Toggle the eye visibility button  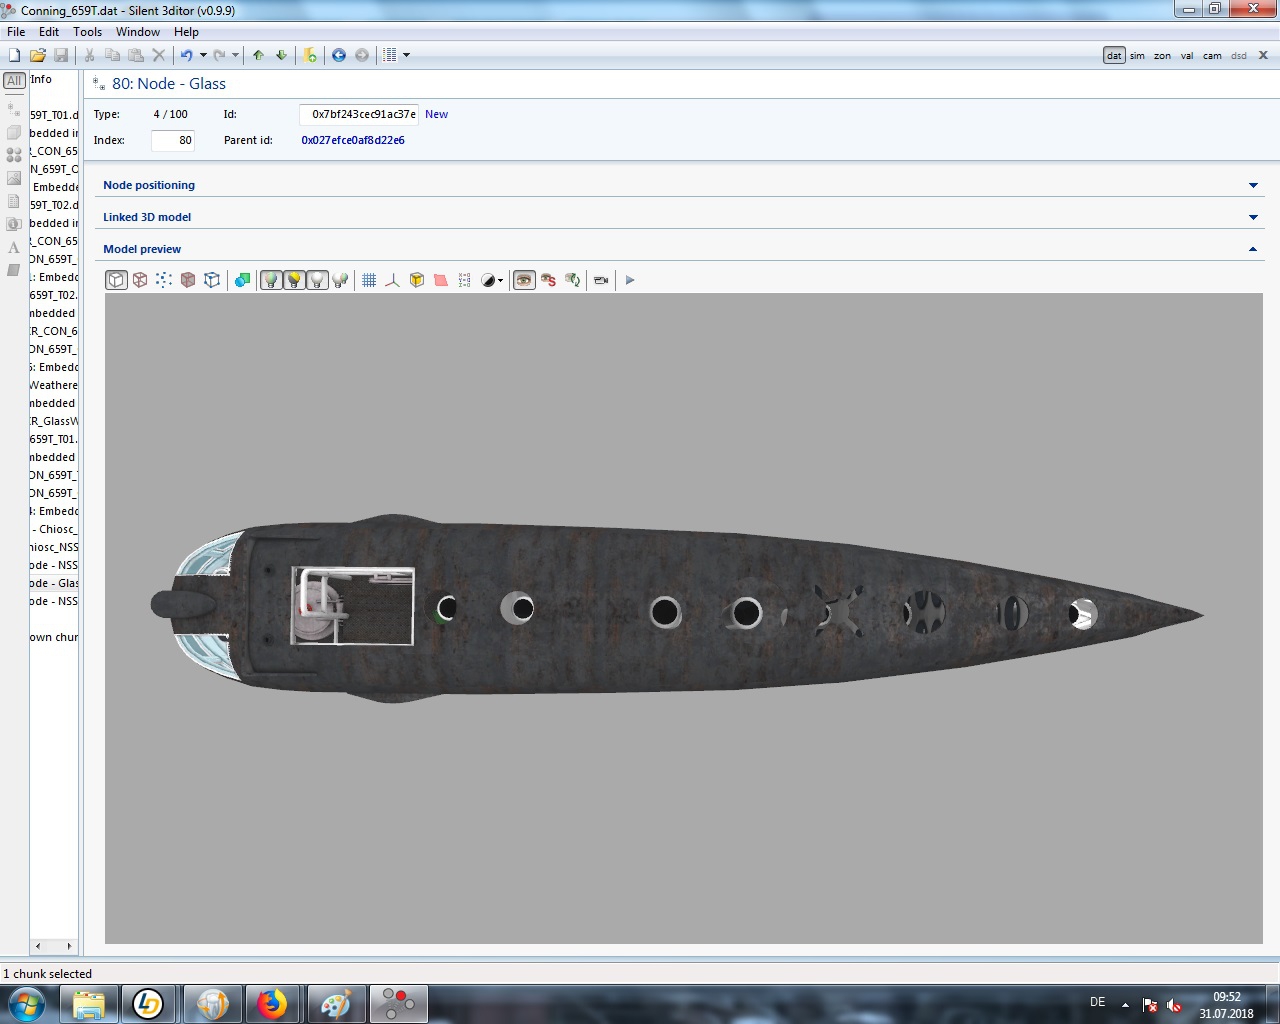[524, 280]
